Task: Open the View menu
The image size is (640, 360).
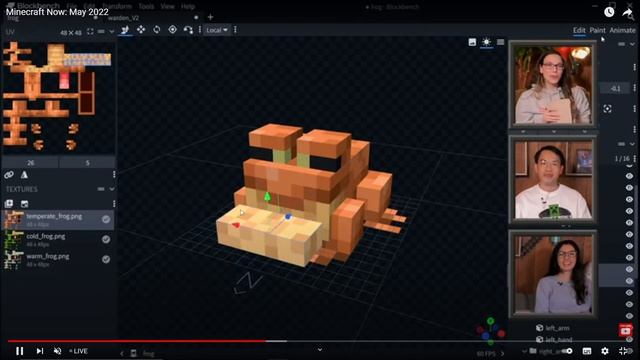Action: 167,6
